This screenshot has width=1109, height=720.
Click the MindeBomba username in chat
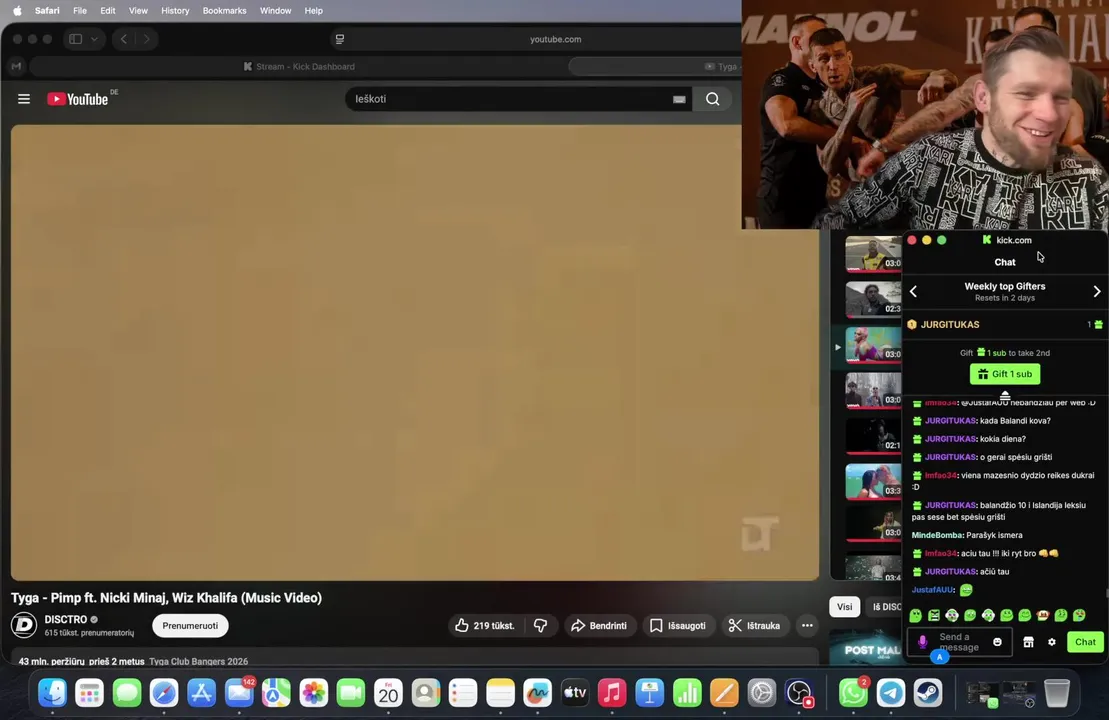pos(937,535)
